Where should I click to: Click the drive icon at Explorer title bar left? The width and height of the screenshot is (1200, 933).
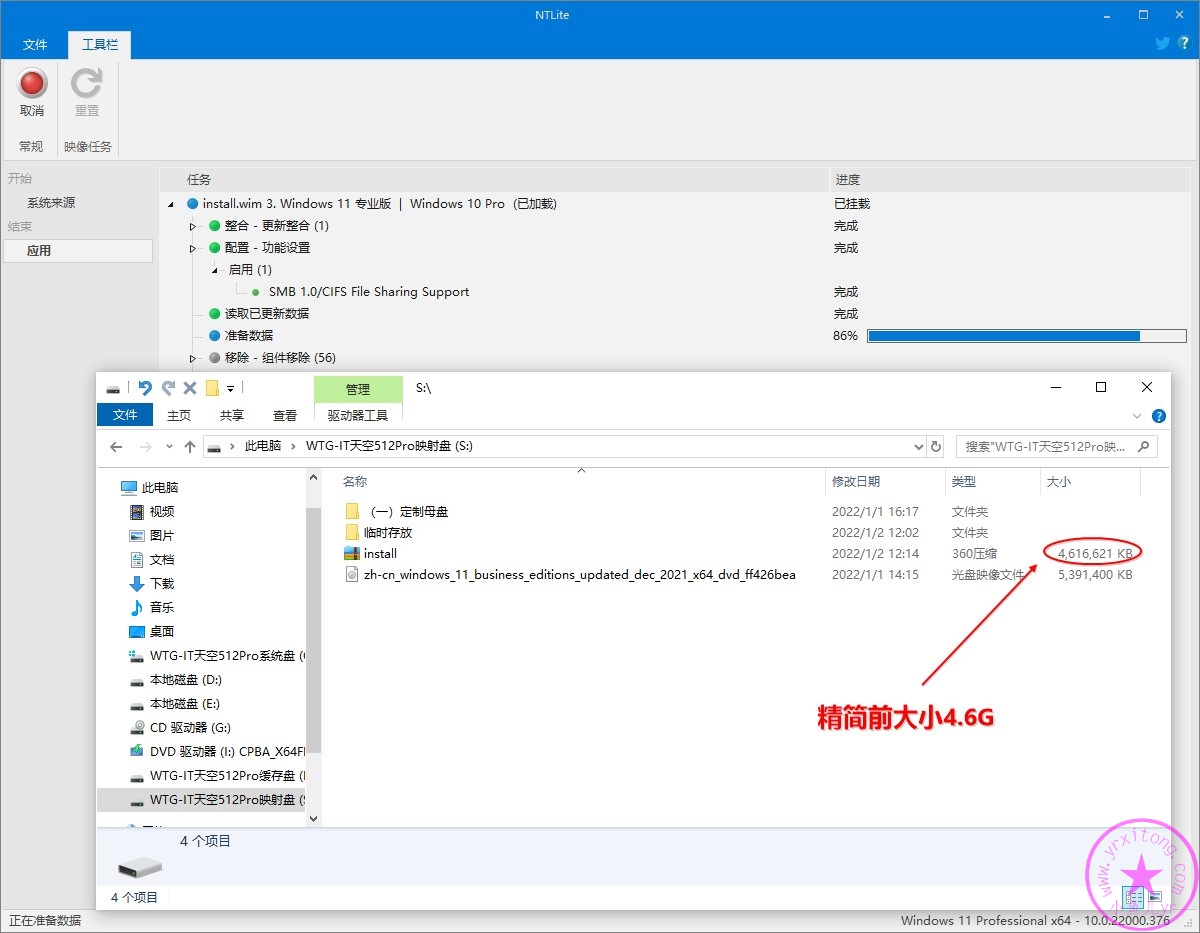pos(114,388)
